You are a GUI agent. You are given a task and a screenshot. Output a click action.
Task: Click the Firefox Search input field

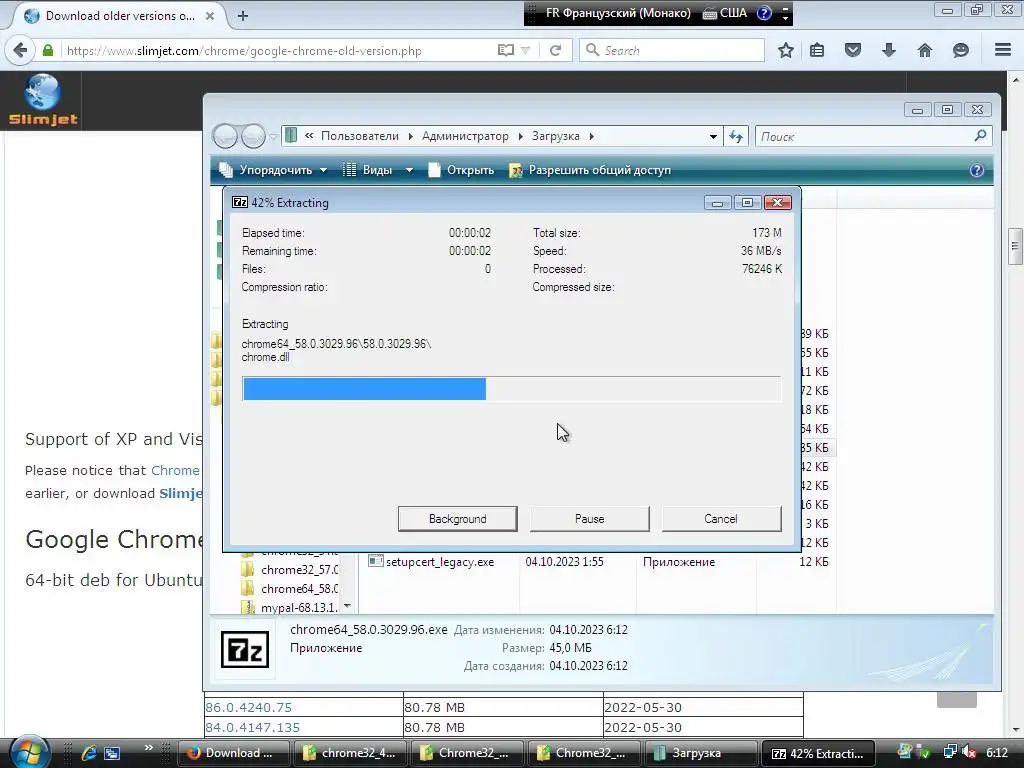[672, 50]
